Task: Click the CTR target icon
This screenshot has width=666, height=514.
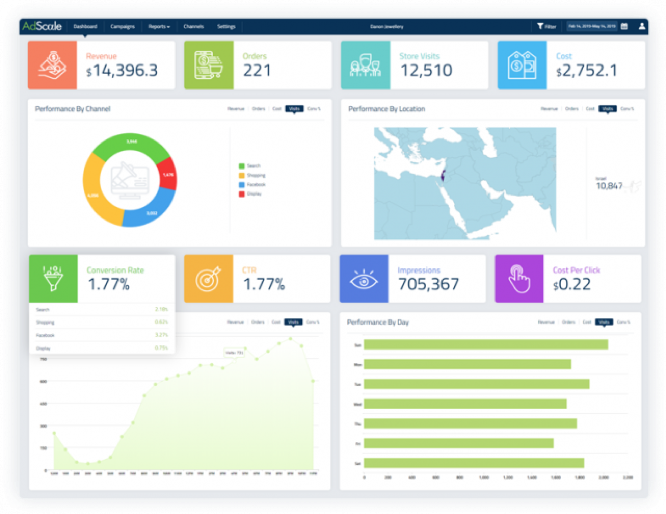Action: pos(207,278)
